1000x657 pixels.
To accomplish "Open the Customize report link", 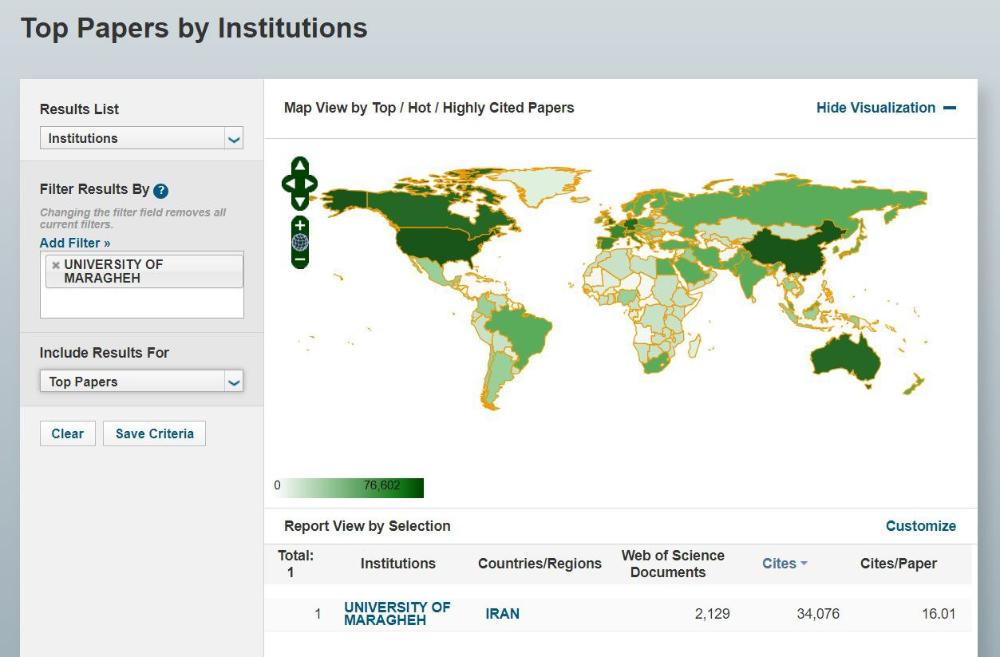I will [x=920, y=526].
